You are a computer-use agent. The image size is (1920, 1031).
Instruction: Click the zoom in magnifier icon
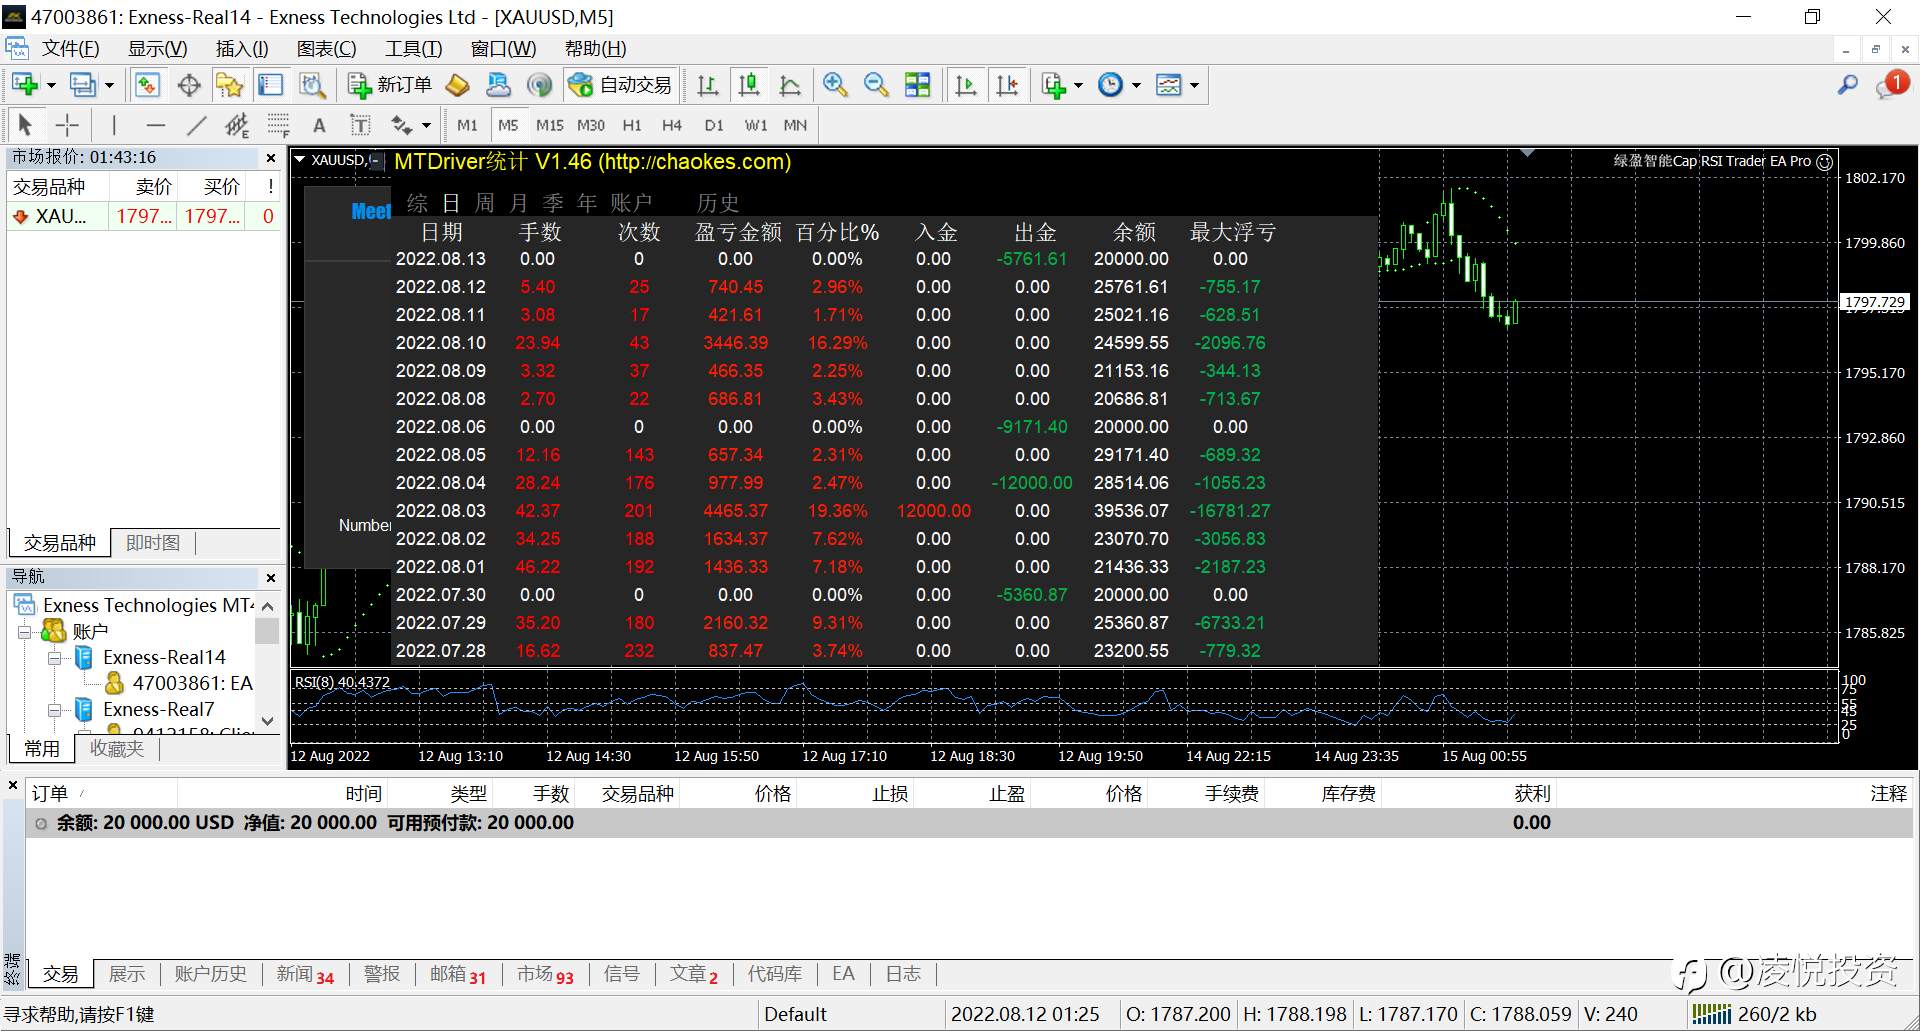[835, 86]
